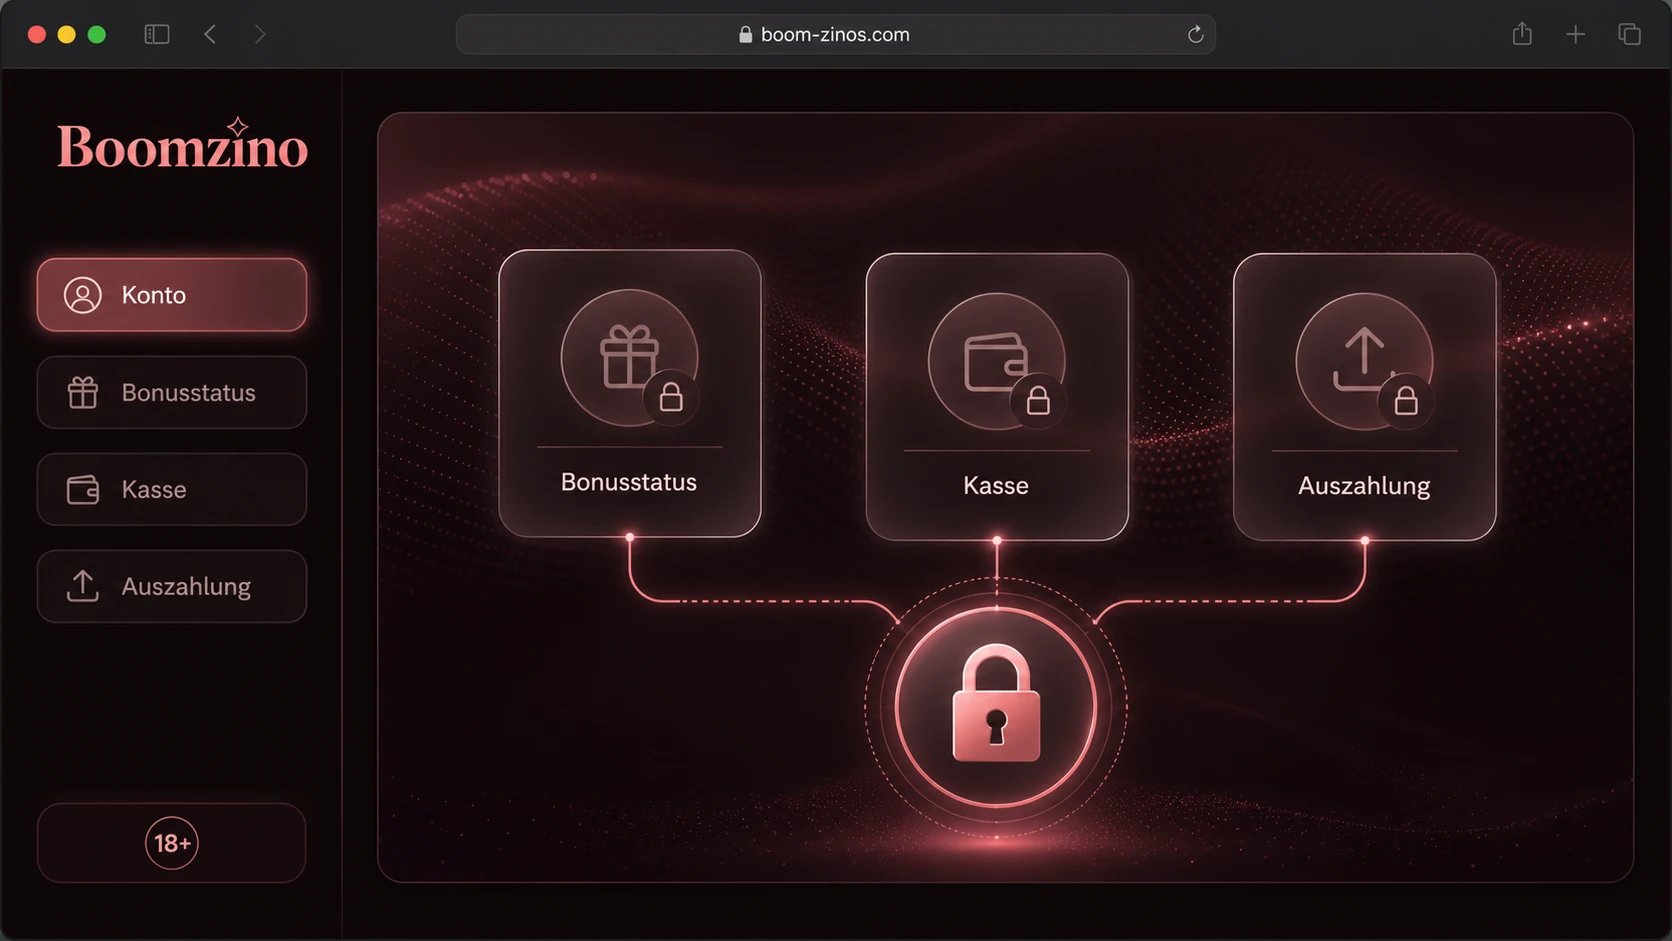
Task: Open the locked Kasse card
Action: pos(997,396)
